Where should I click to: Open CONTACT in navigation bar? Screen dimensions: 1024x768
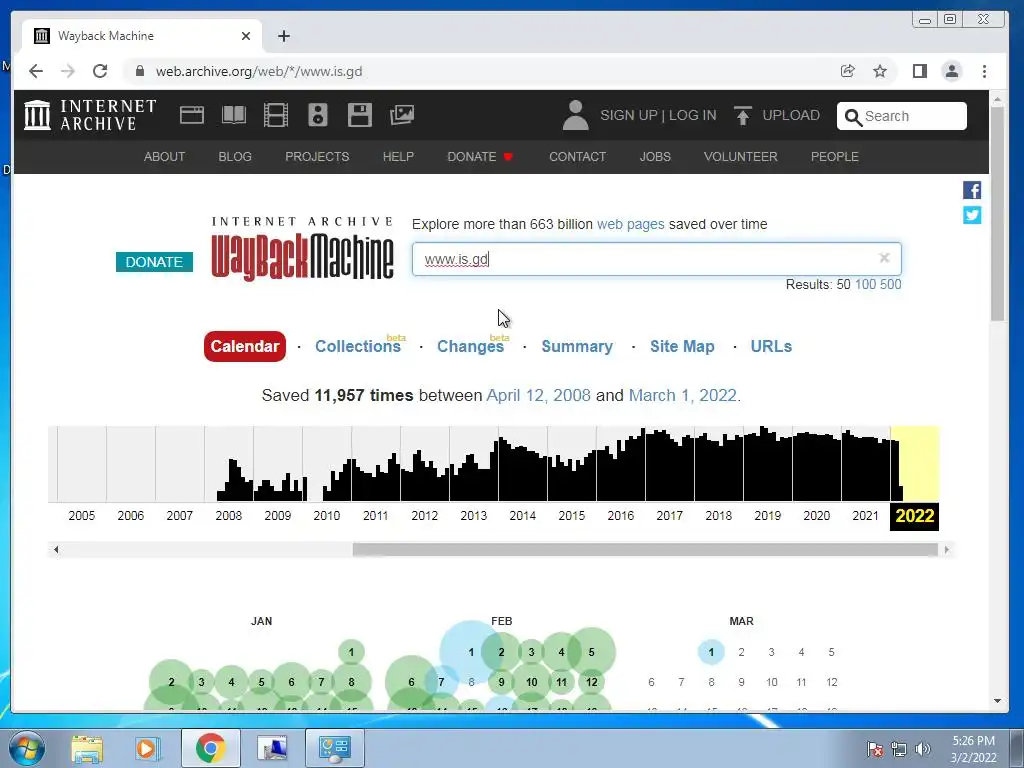577,157
